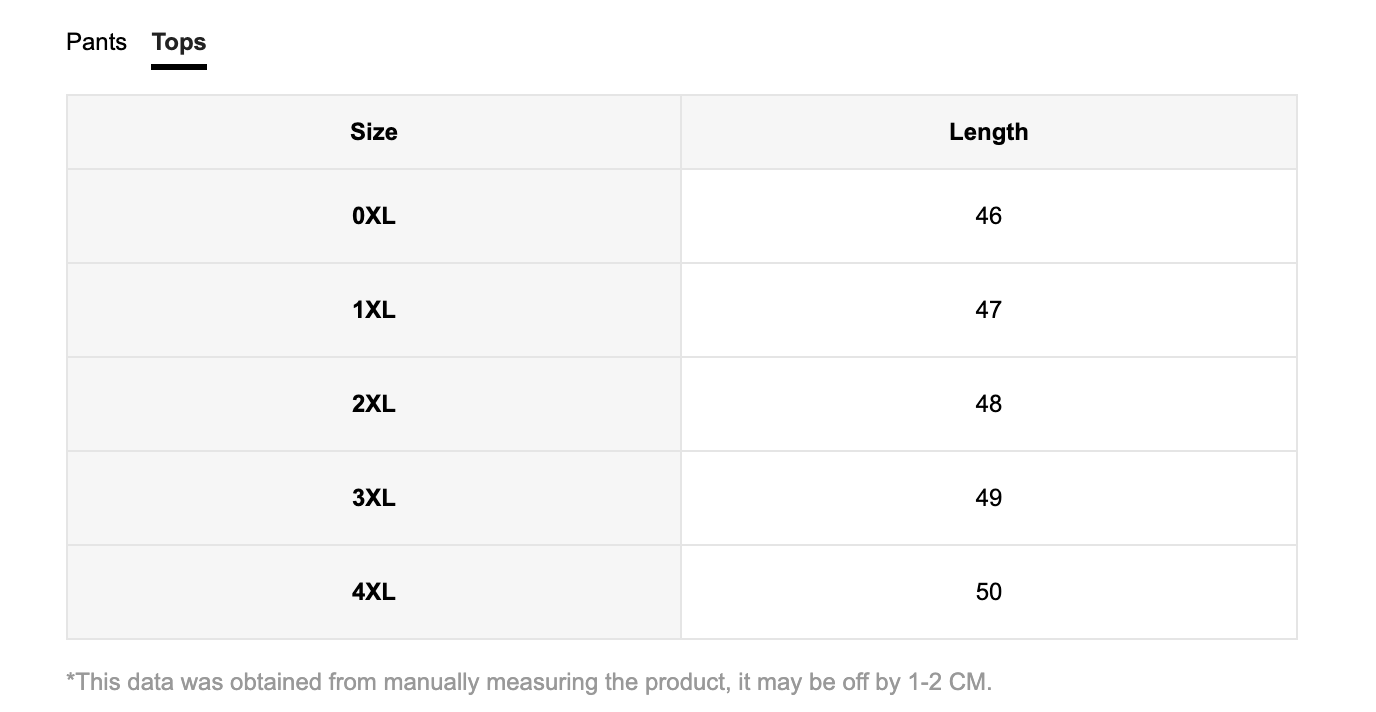Pick the 1XL size cell
The height and width of the screenshot is (712, 1376).
[x=374, y=310]
